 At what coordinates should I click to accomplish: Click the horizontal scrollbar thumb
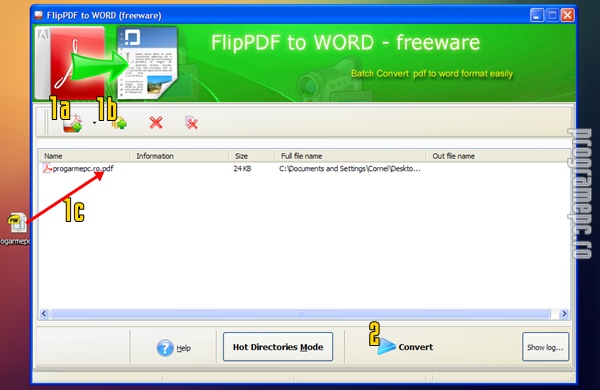click(x=300, y=314)
